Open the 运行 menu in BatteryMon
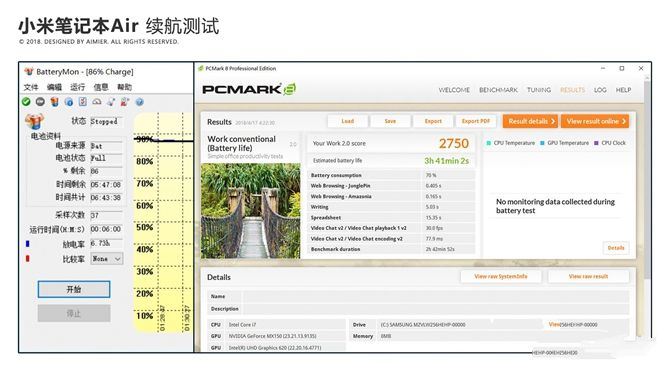 77,87
